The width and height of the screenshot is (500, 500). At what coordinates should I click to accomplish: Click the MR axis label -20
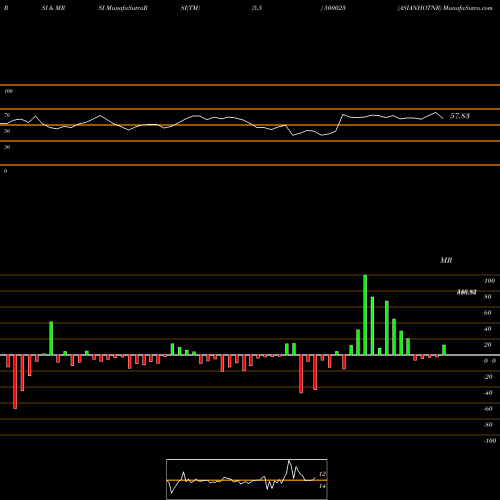click(x=488, y=377)
